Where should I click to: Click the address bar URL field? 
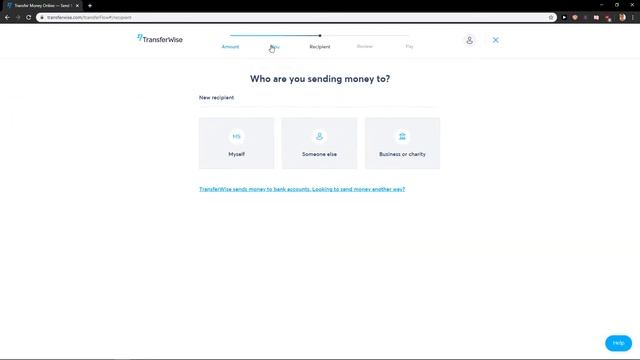[296, 18]
